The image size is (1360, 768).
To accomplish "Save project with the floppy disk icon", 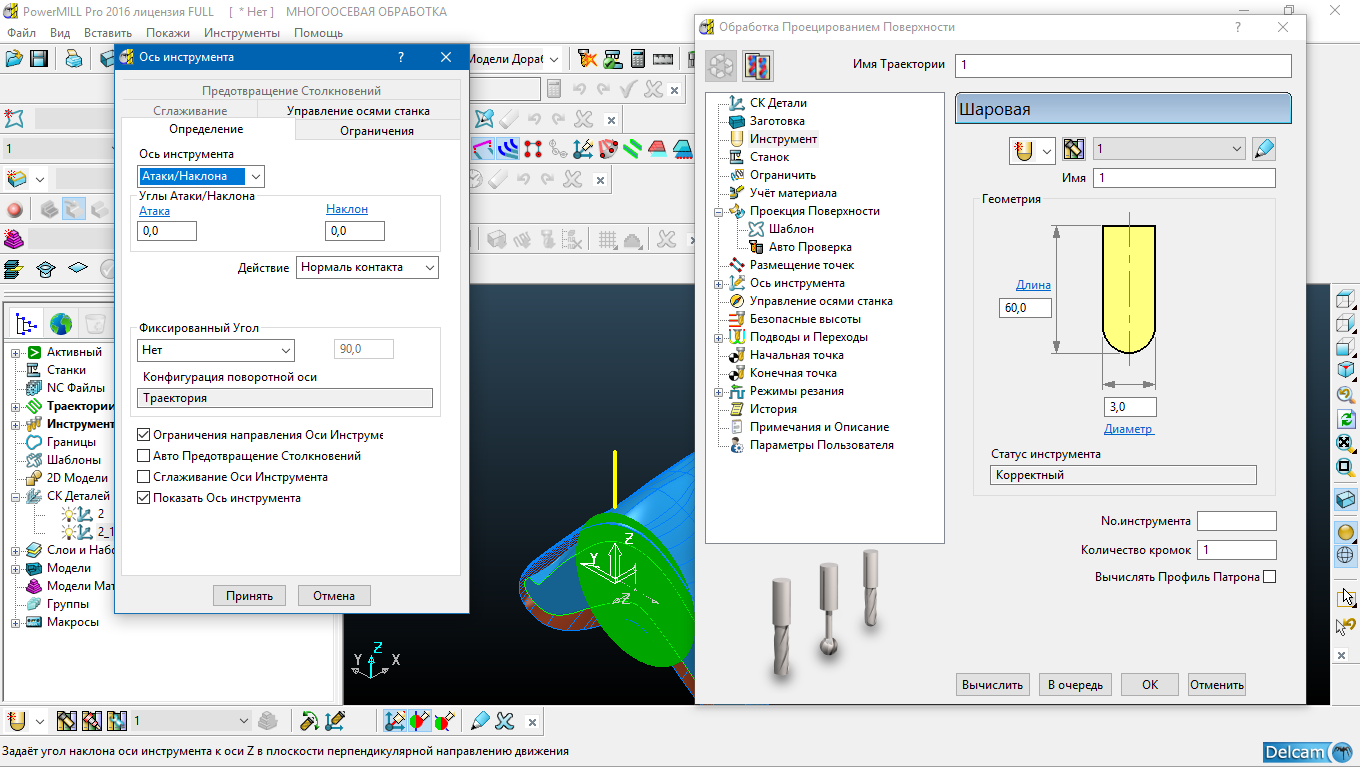I will 39,59.
